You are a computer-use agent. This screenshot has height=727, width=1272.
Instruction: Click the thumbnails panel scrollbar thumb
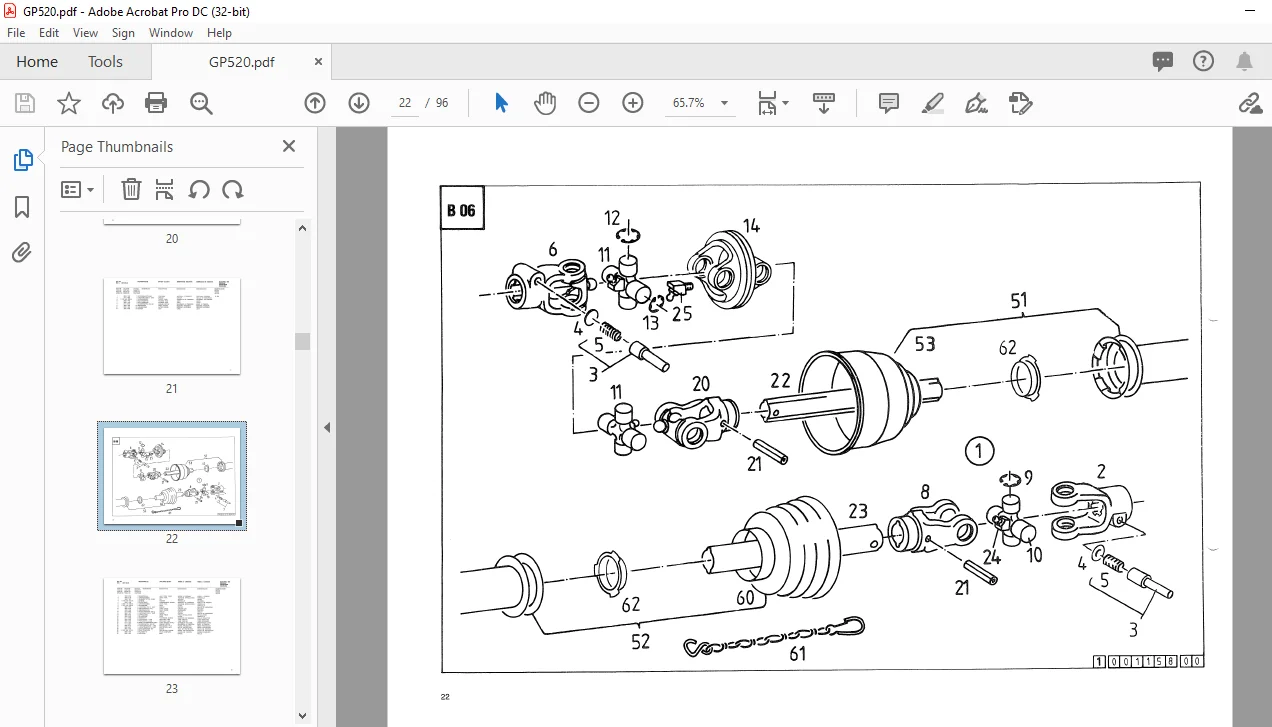[302, 341]
